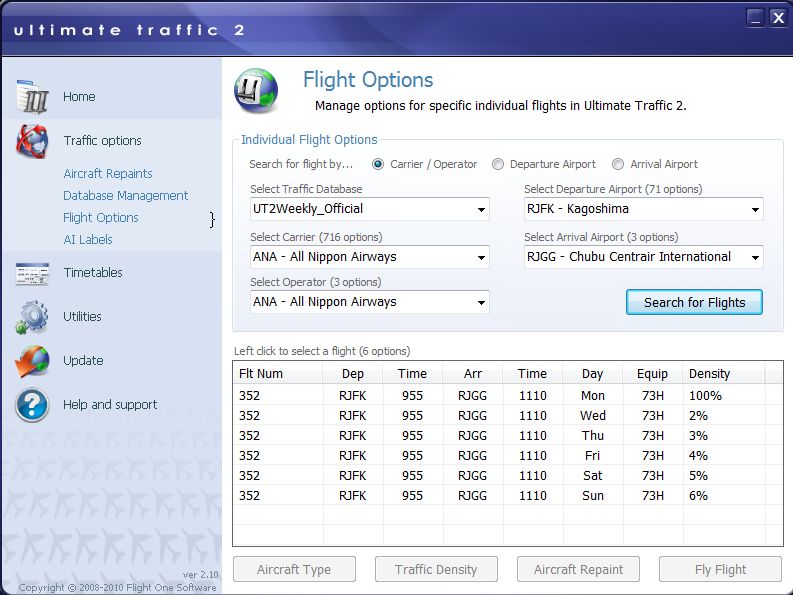
Task: Select the Carrier / Operator radio button
Action: click(x=378, y=164)
